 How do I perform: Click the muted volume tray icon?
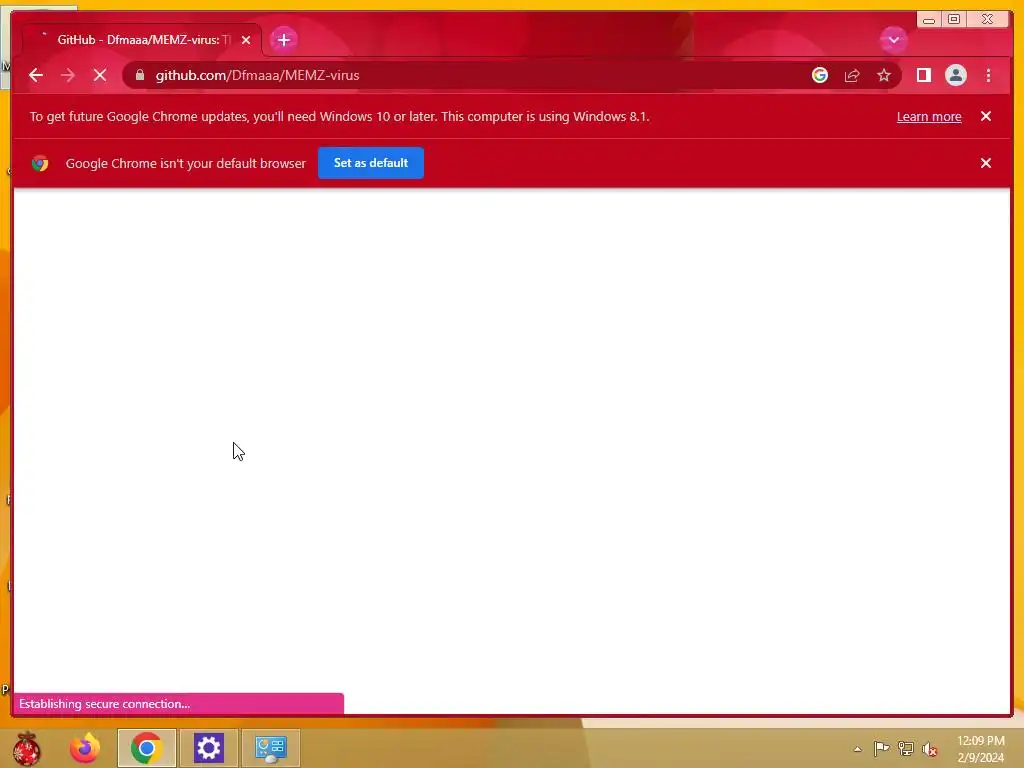click(930, 749)
